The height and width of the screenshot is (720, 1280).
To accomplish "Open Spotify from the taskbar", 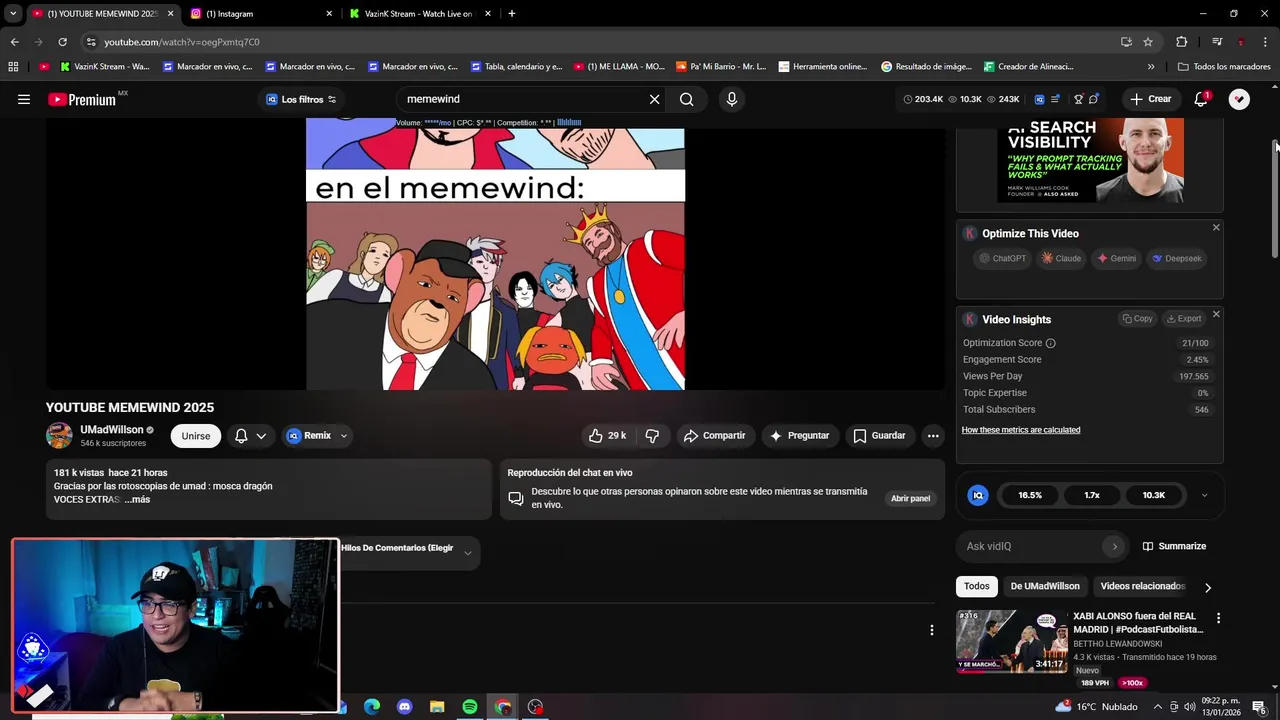I will [470, 707].
